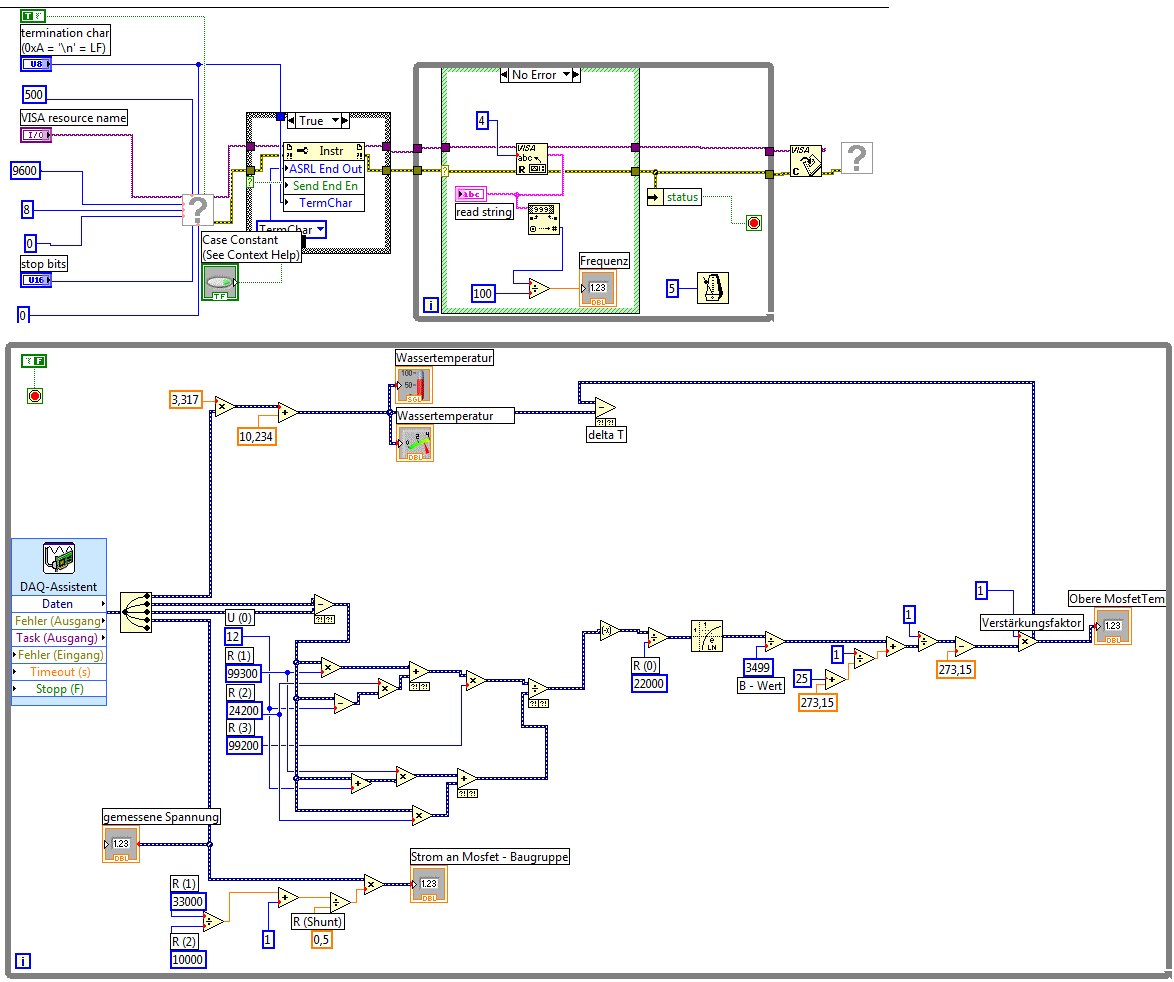The height and width of the screenshot is (982, 1174).
Task: Click the Verstärkungsfaktor label
Action: tap(1032, 623)
